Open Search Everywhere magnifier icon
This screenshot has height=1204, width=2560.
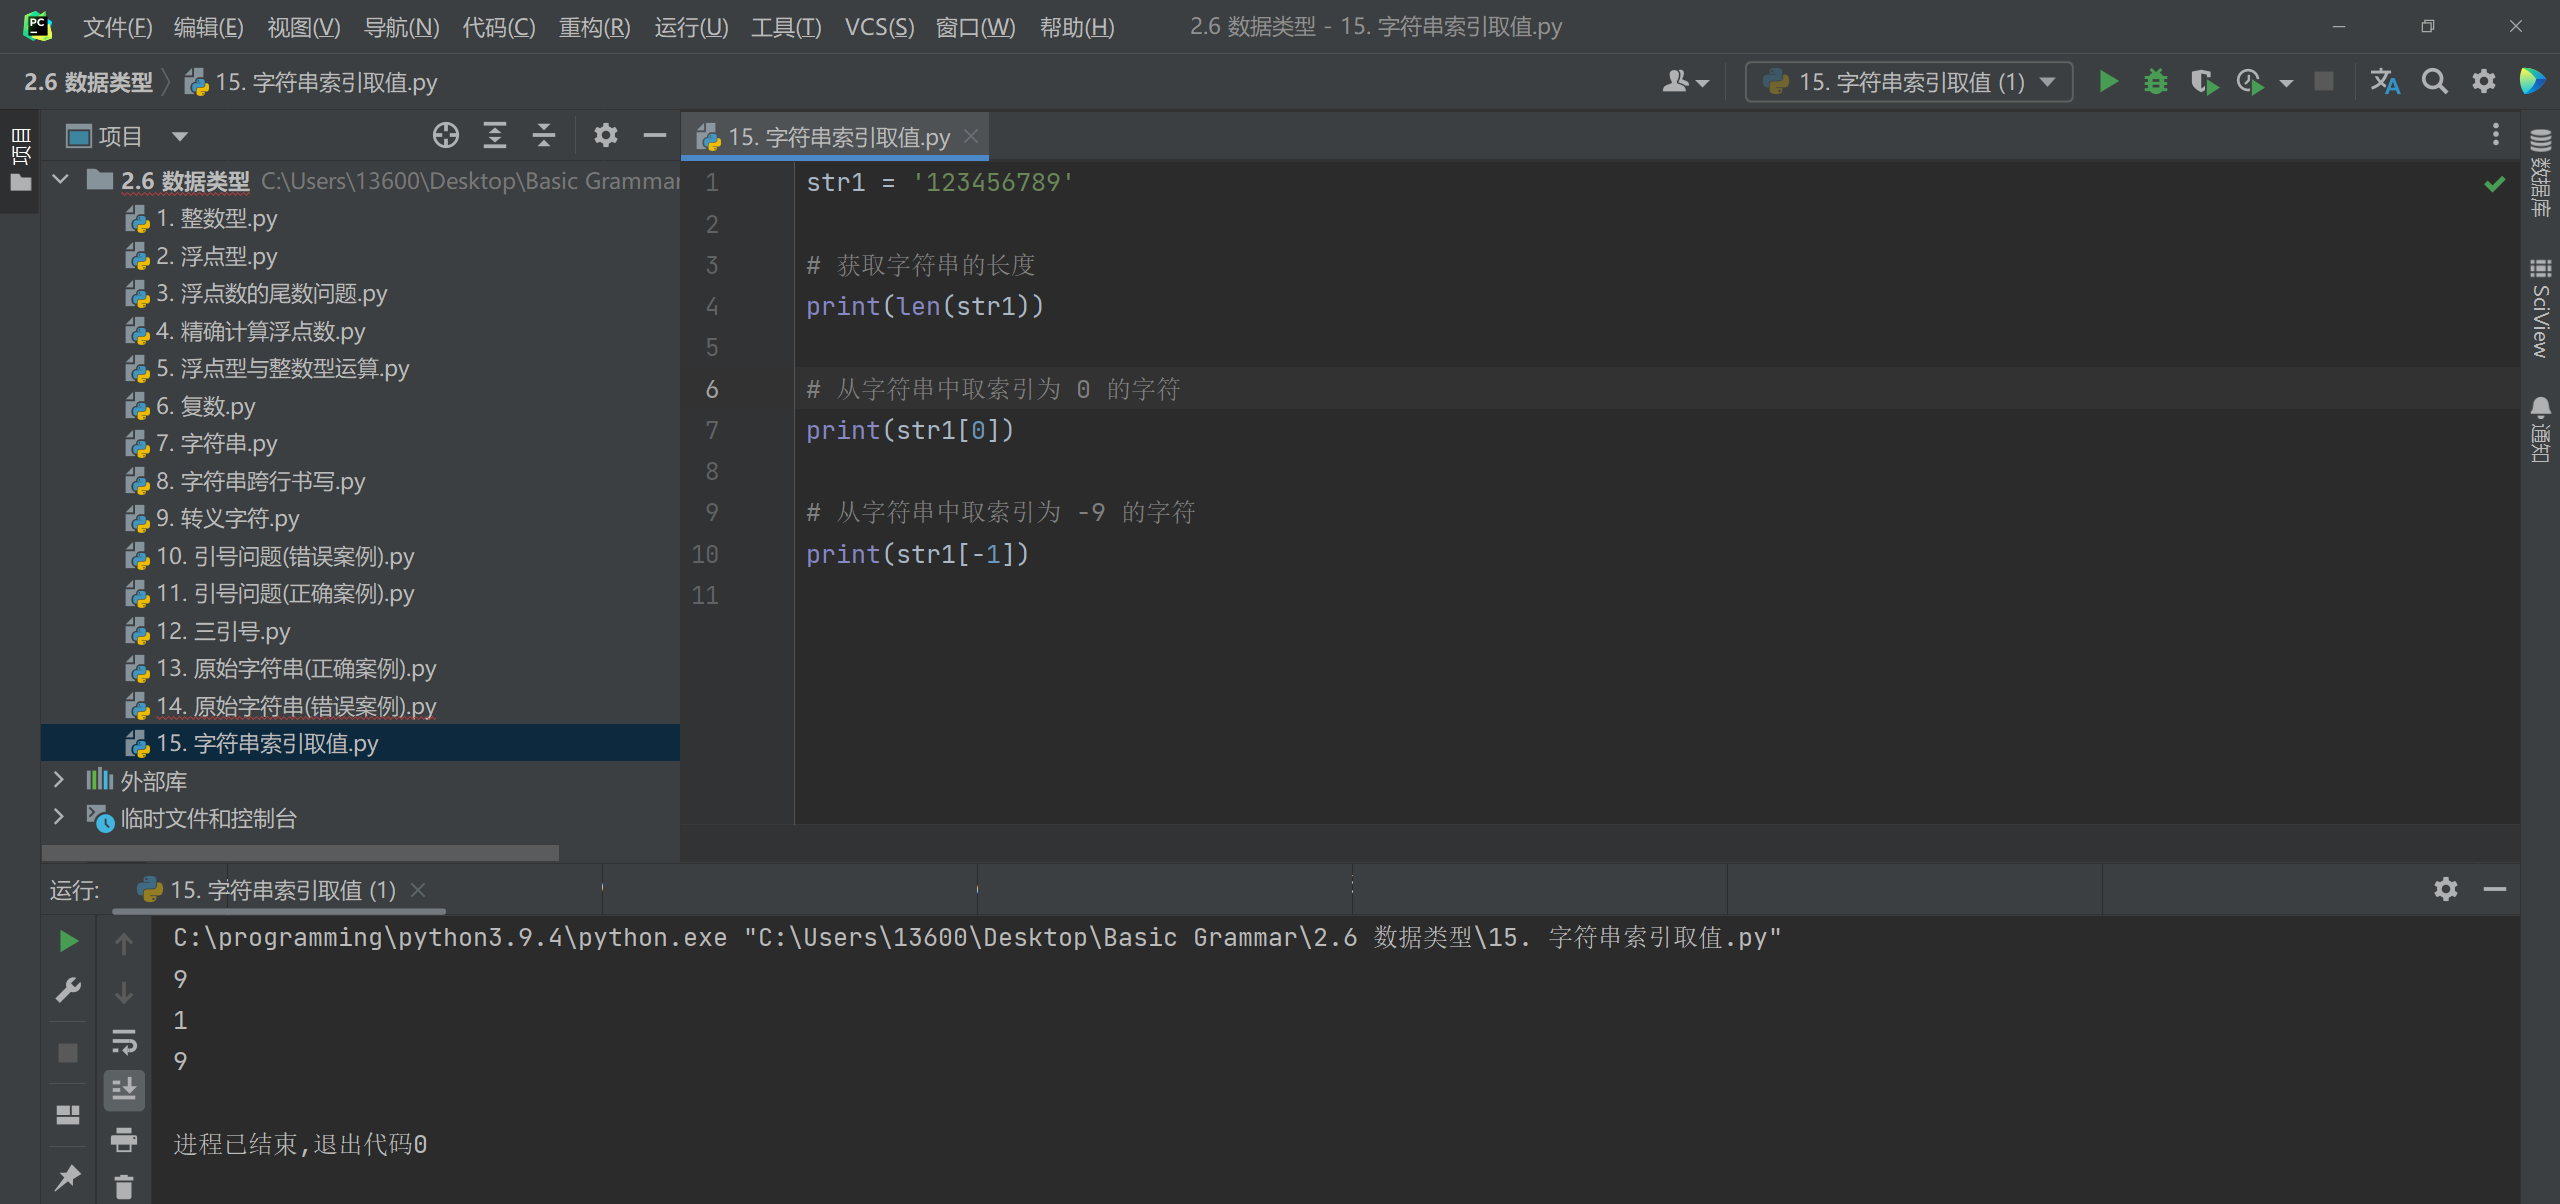2435,82
